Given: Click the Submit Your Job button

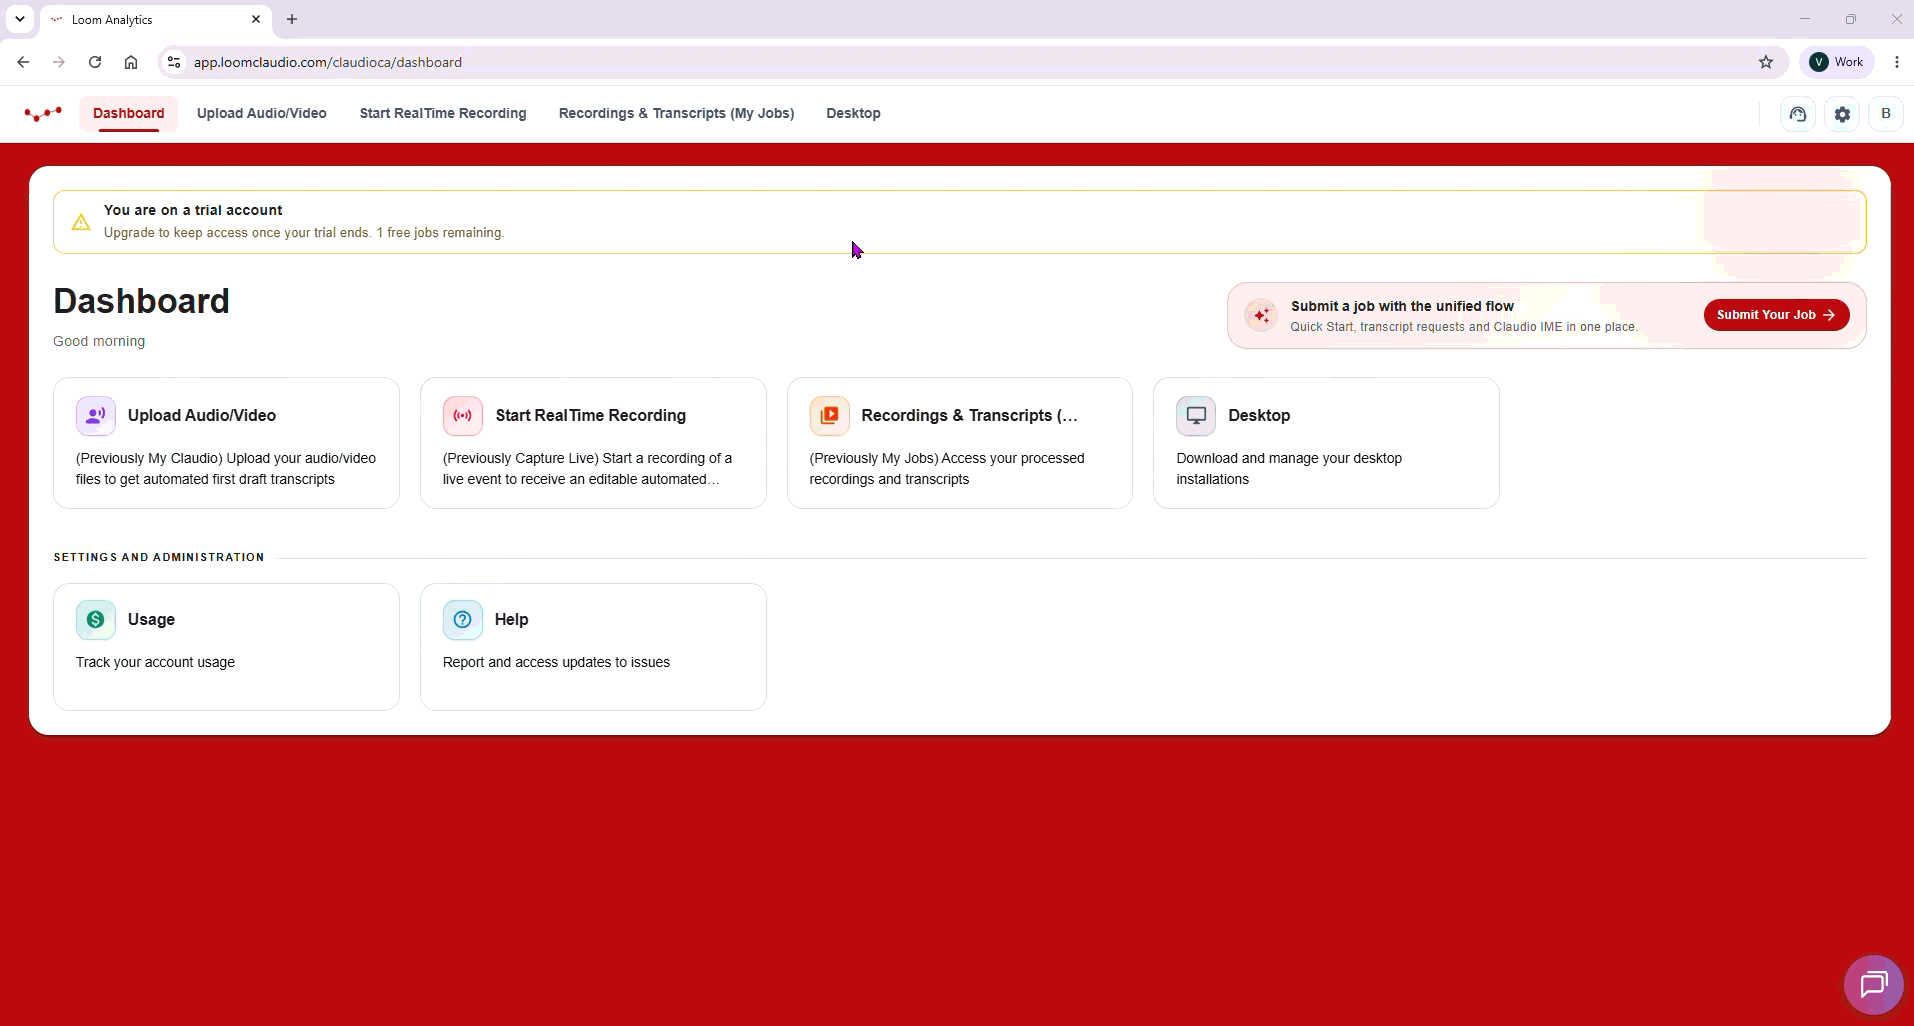Looking at the screenshot, I should coord(1776,315).
